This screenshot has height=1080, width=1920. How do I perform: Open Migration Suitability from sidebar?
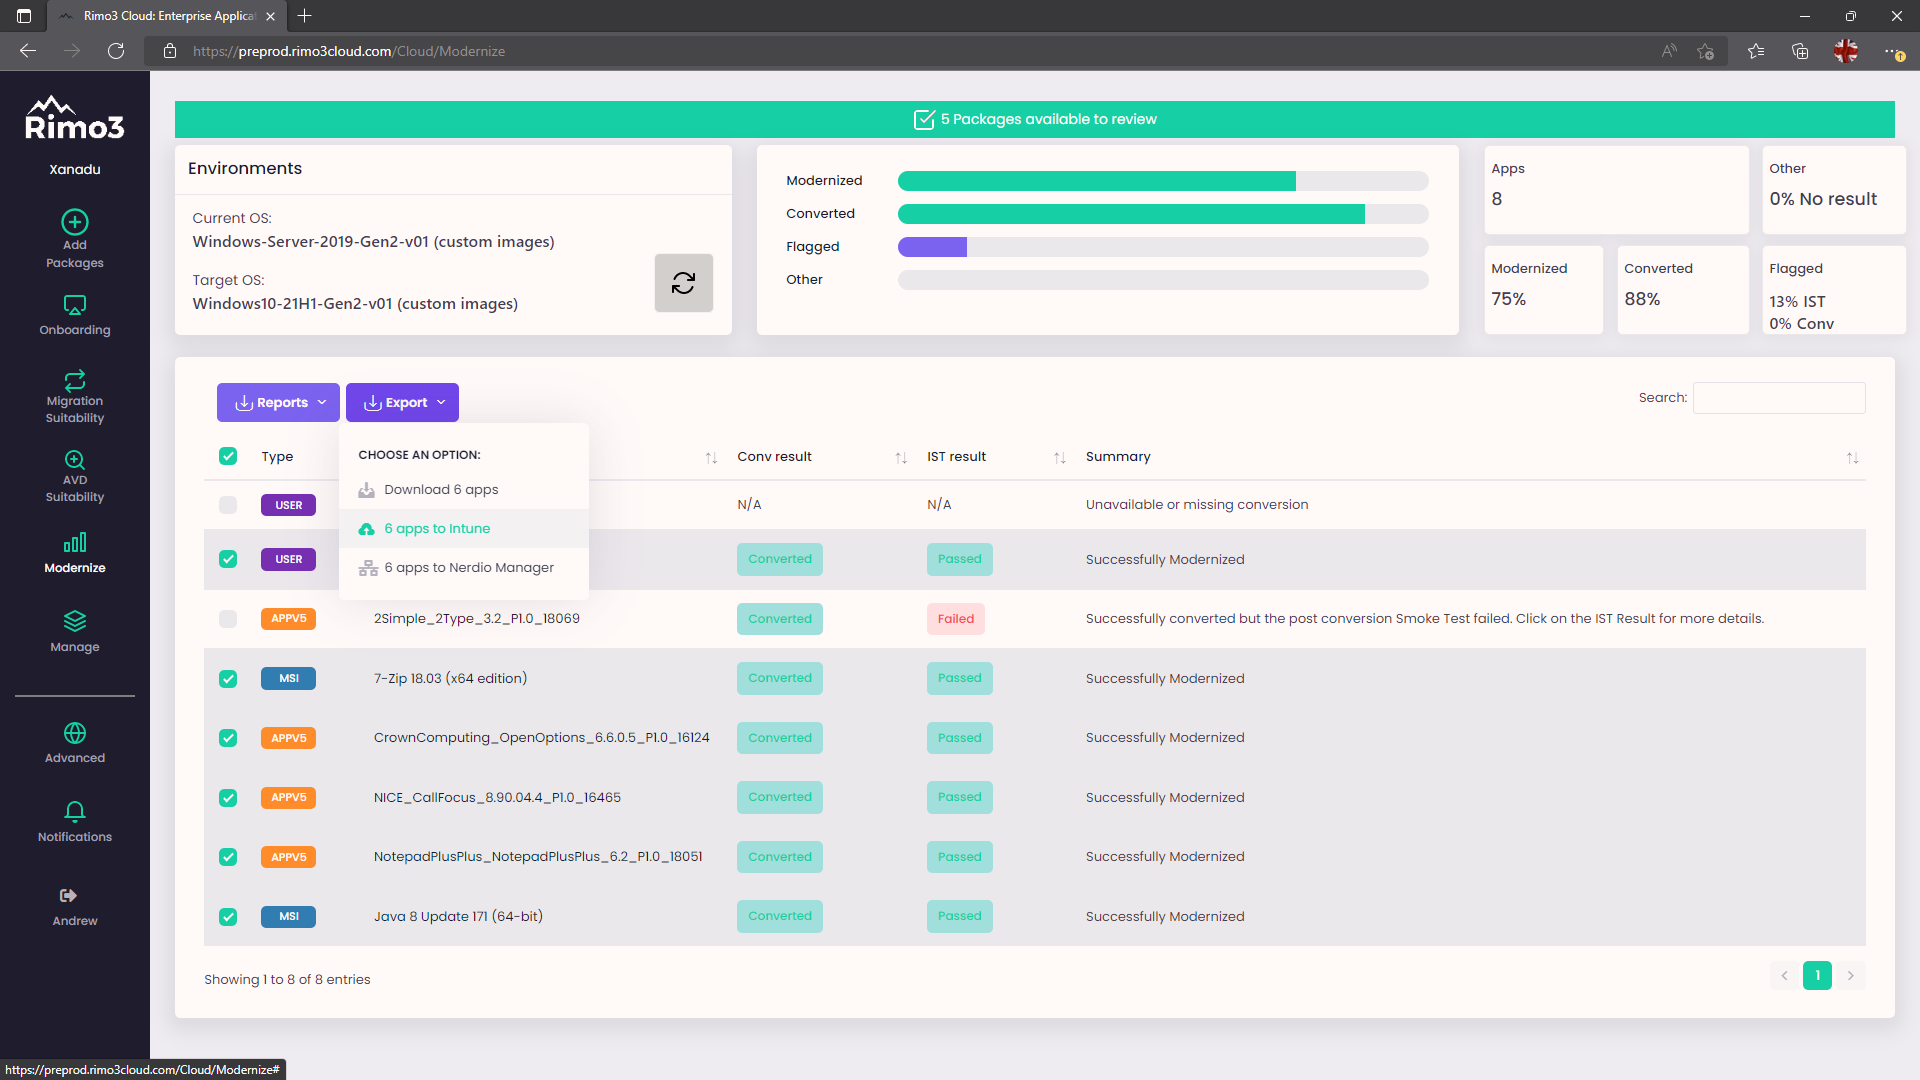[x=75, y=381]
